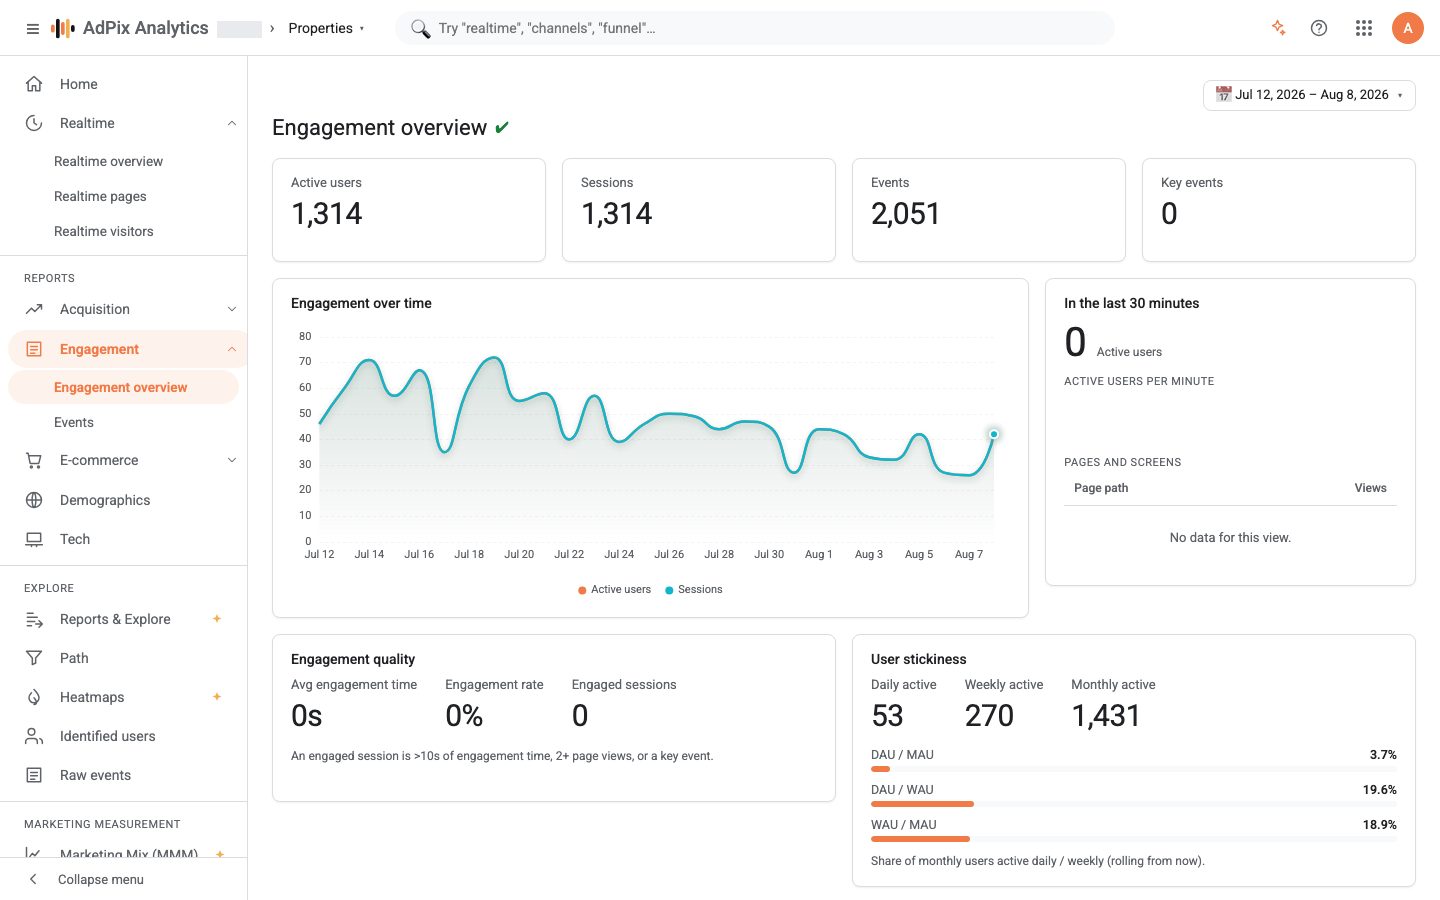Screen dimensions: 1440x900
Task: Click the last data point on chart
Action: [994, 434]
